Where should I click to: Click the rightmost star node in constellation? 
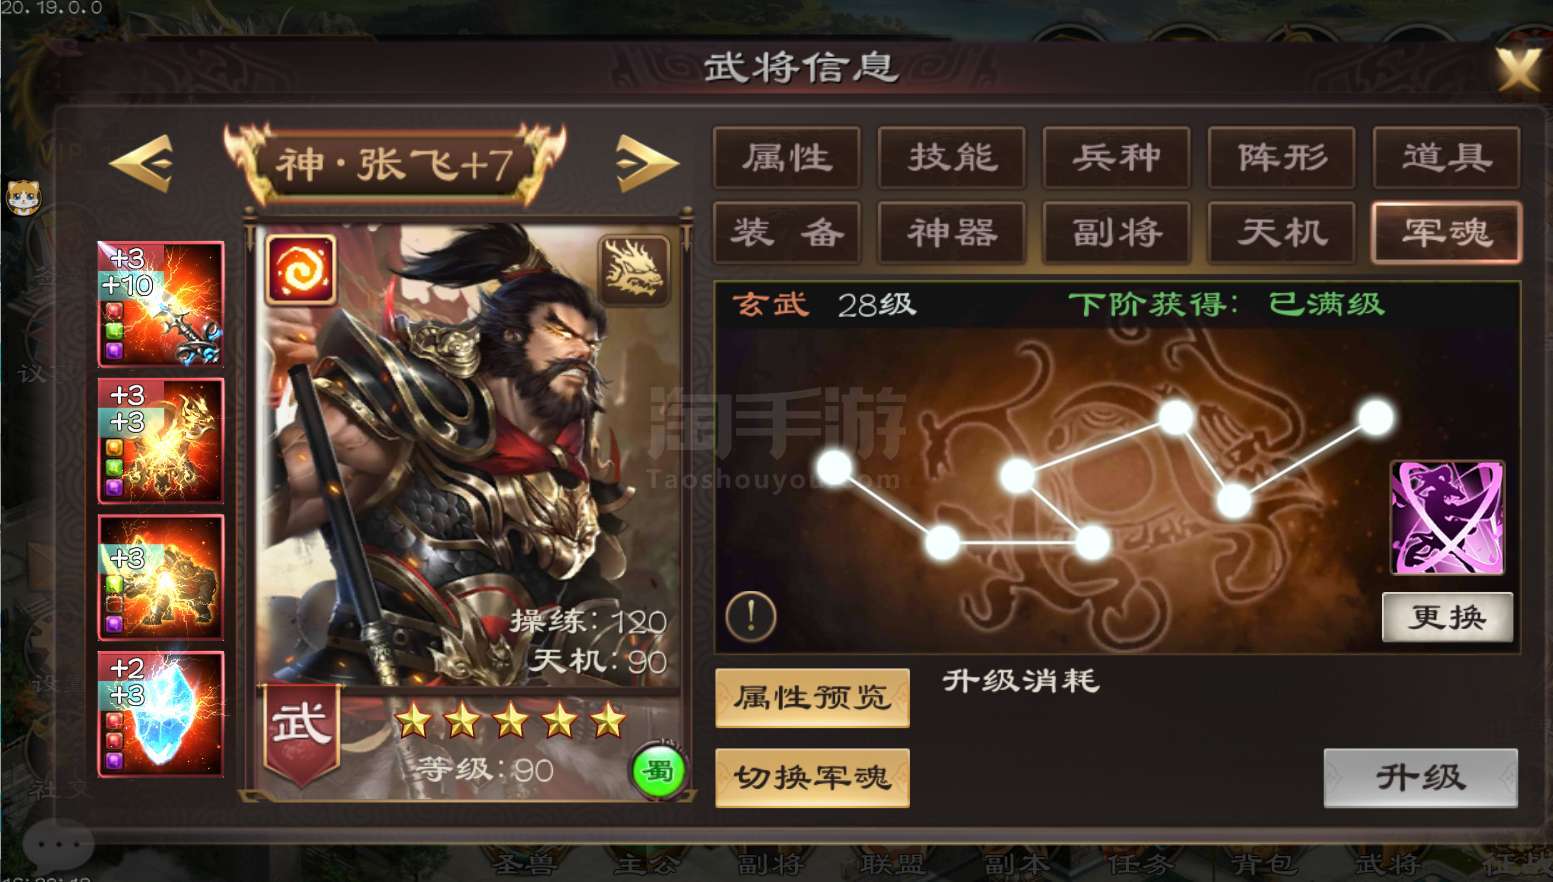(1376, 417)
